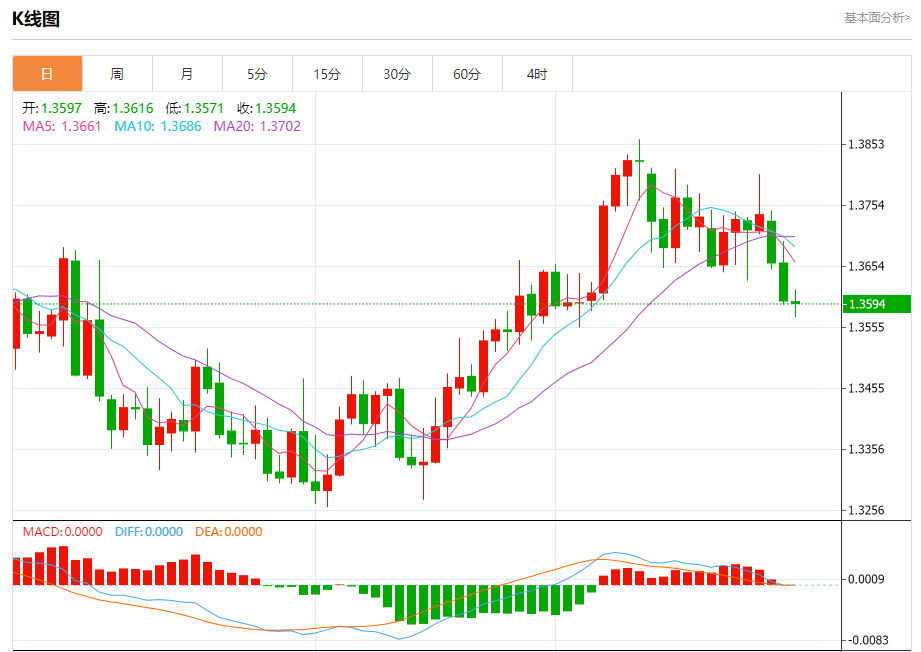
Task: Click the 1.3455 price axis label
Action: pos(866,388)
